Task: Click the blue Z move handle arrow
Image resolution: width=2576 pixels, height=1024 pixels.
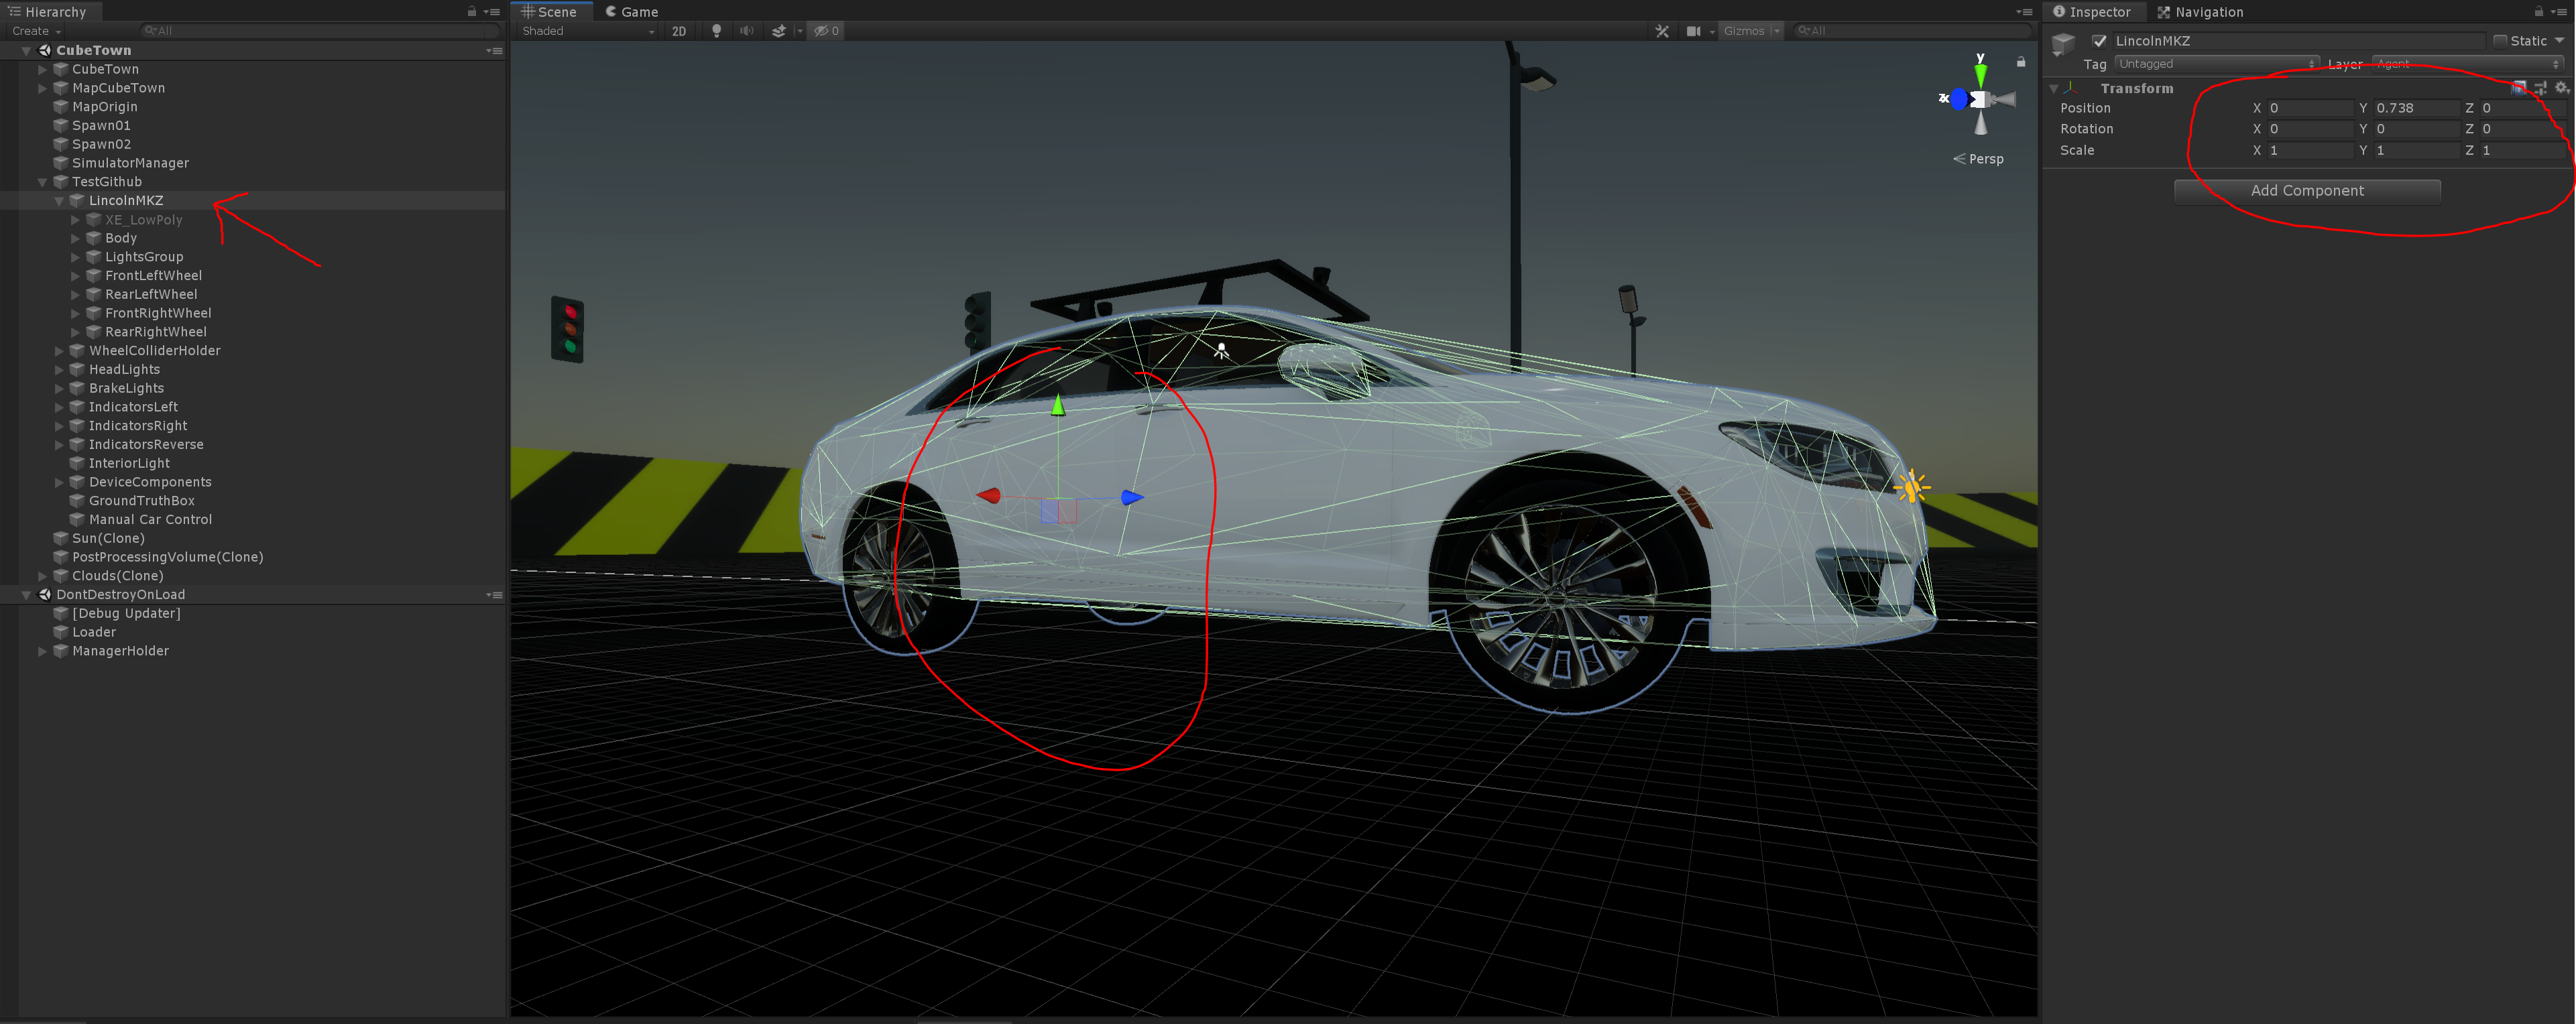Action: point(1132,497)
